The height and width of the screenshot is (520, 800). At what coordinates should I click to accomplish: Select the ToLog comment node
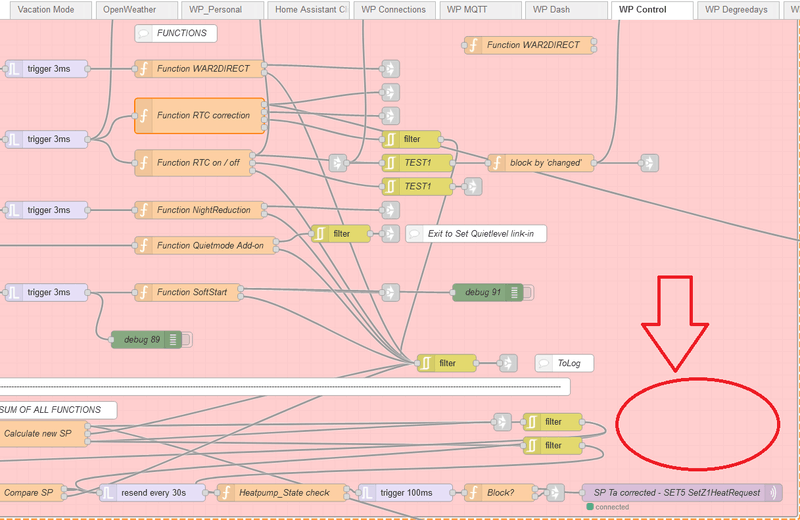point(564,363)
